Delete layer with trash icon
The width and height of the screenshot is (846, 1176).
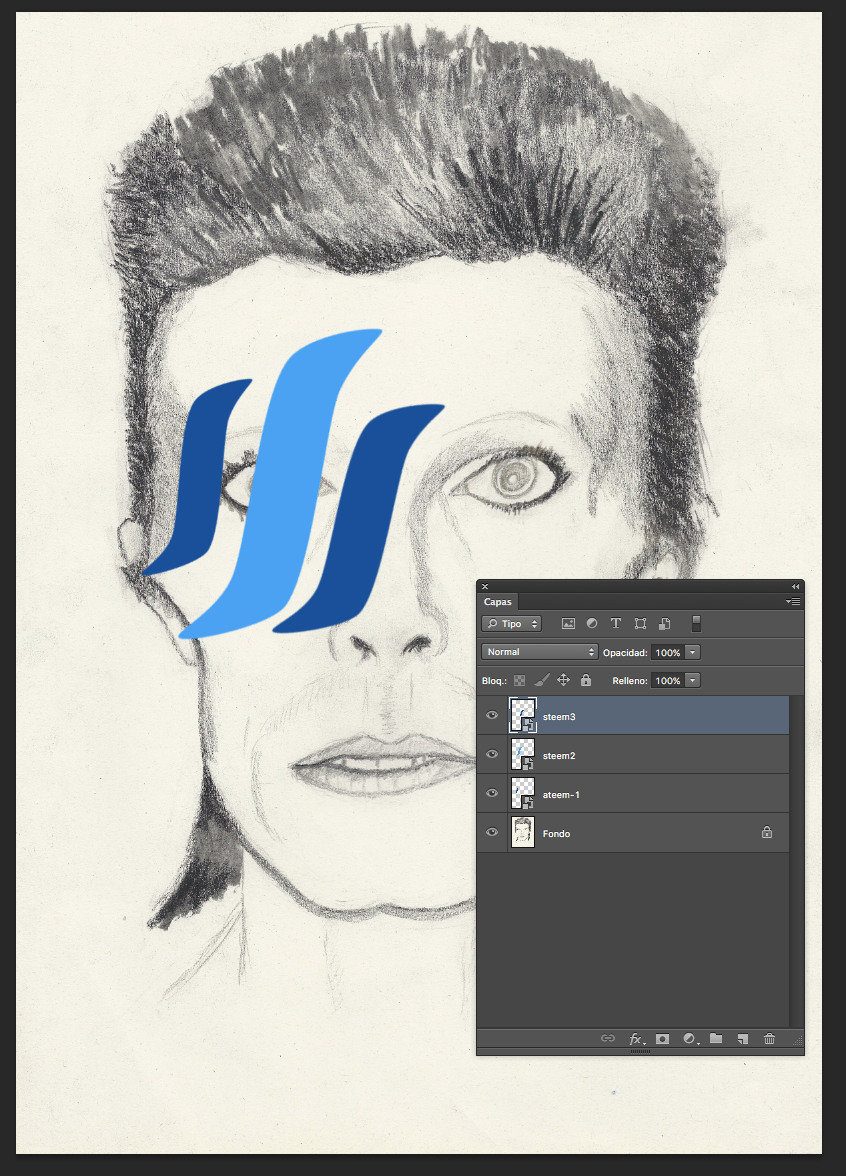click(x=769, y=1039)
